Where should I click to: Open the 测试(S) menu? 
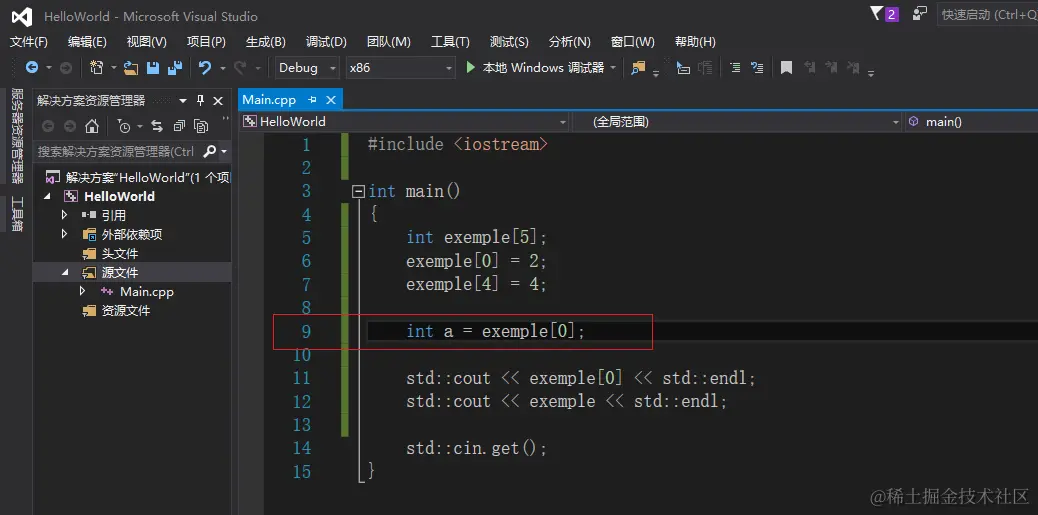click(509, 42)
